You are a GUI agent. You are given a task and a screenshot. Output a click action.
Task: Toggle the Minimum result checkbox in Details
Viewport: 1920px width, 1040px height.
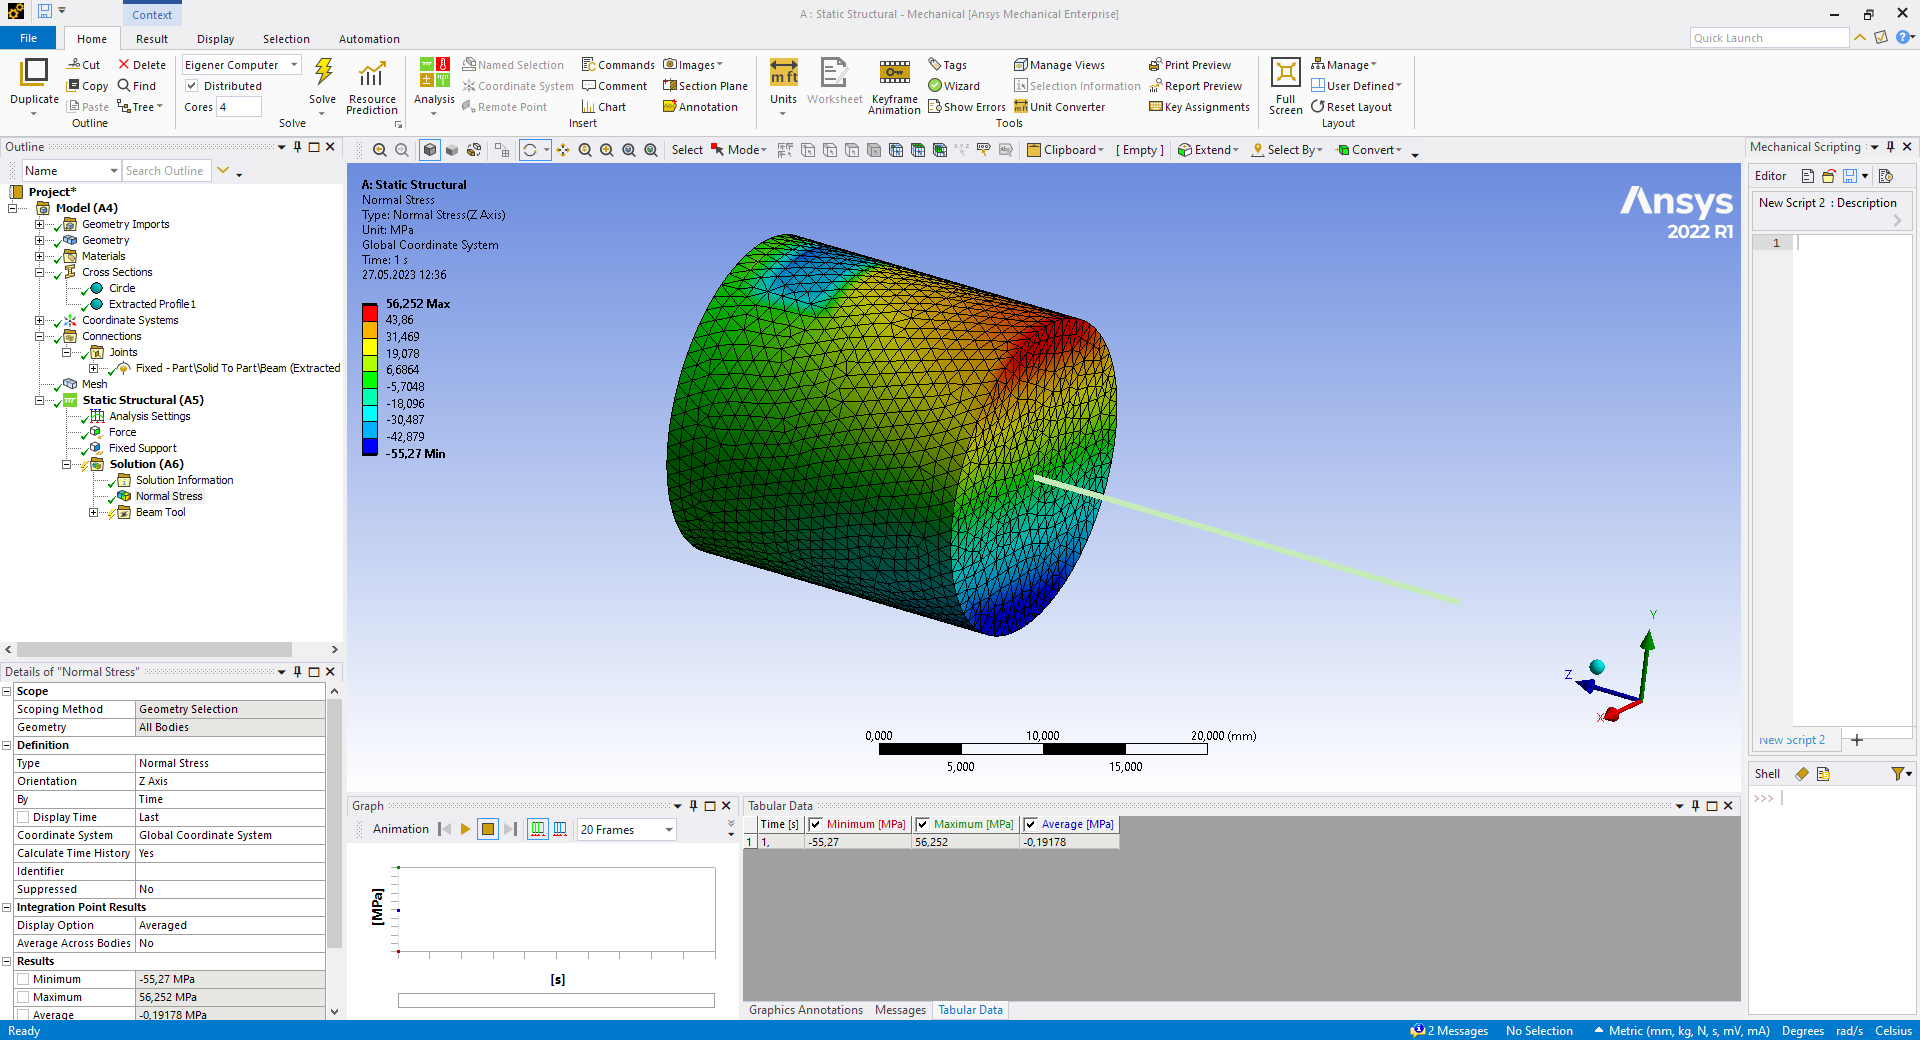click(x=23, y=979)
